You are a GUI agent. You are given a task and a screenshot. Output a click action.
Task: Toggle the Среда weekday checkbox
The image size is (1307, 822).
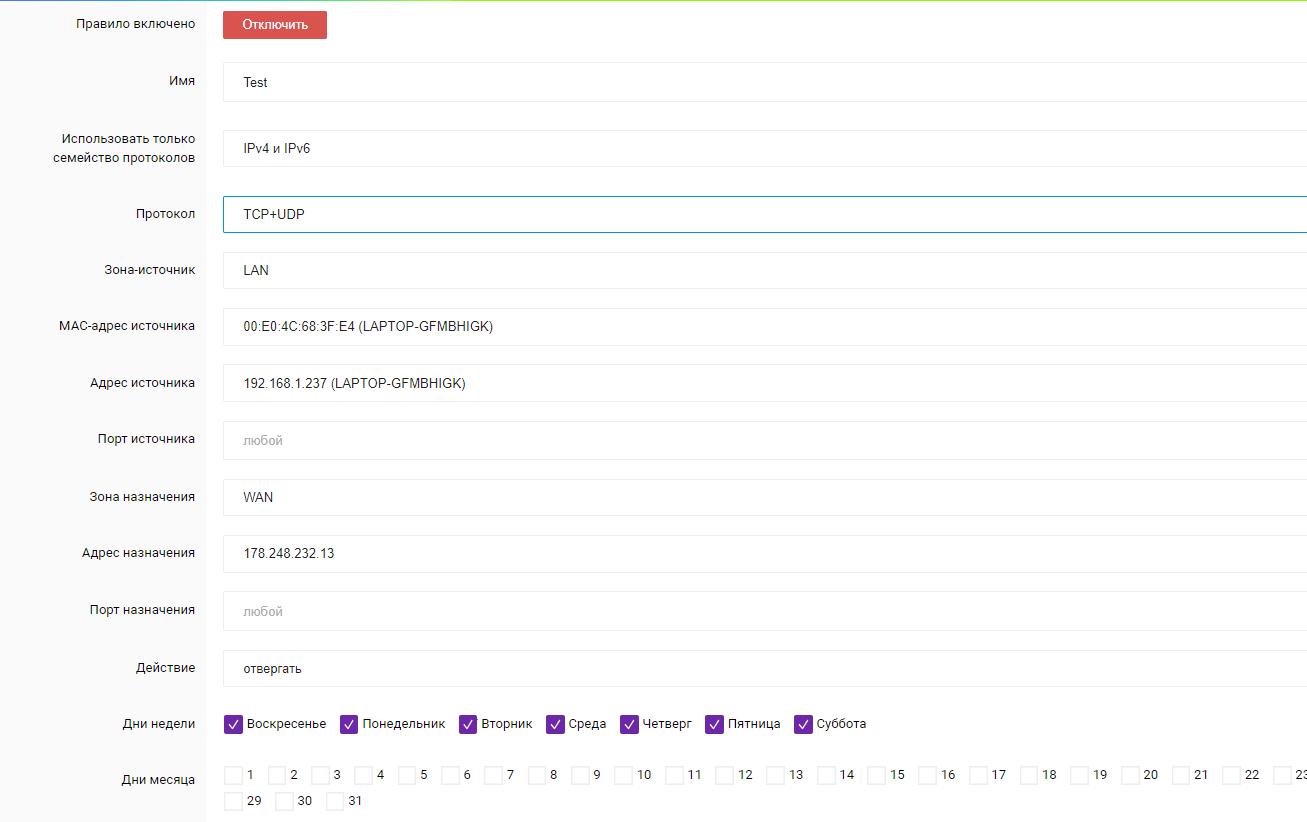556,724
